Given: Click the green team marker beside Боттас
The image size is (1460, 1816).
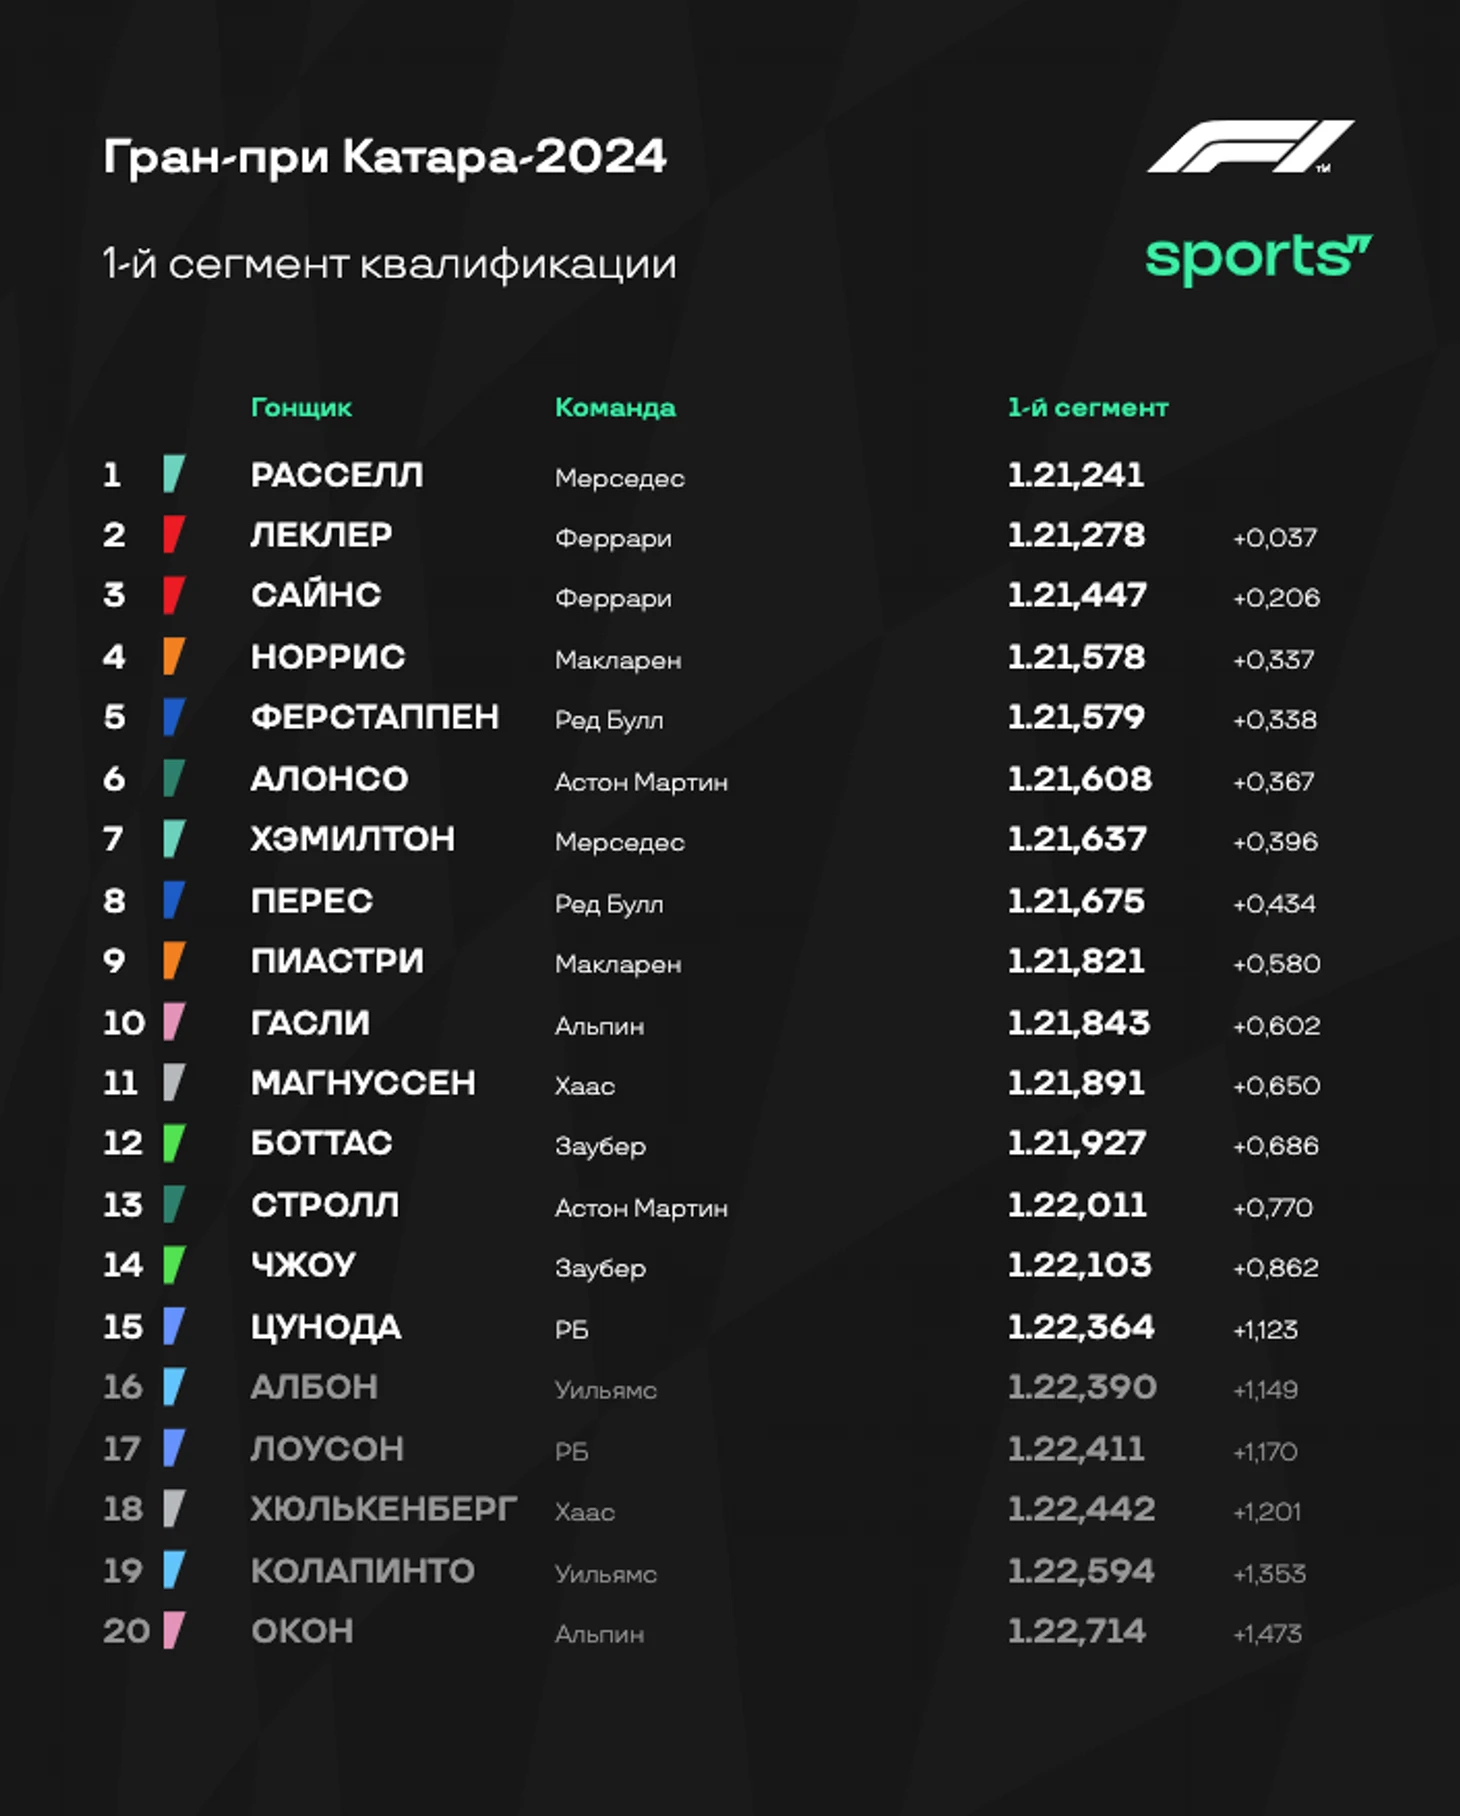Looking at the screenshot, I should pos(174,1143).
